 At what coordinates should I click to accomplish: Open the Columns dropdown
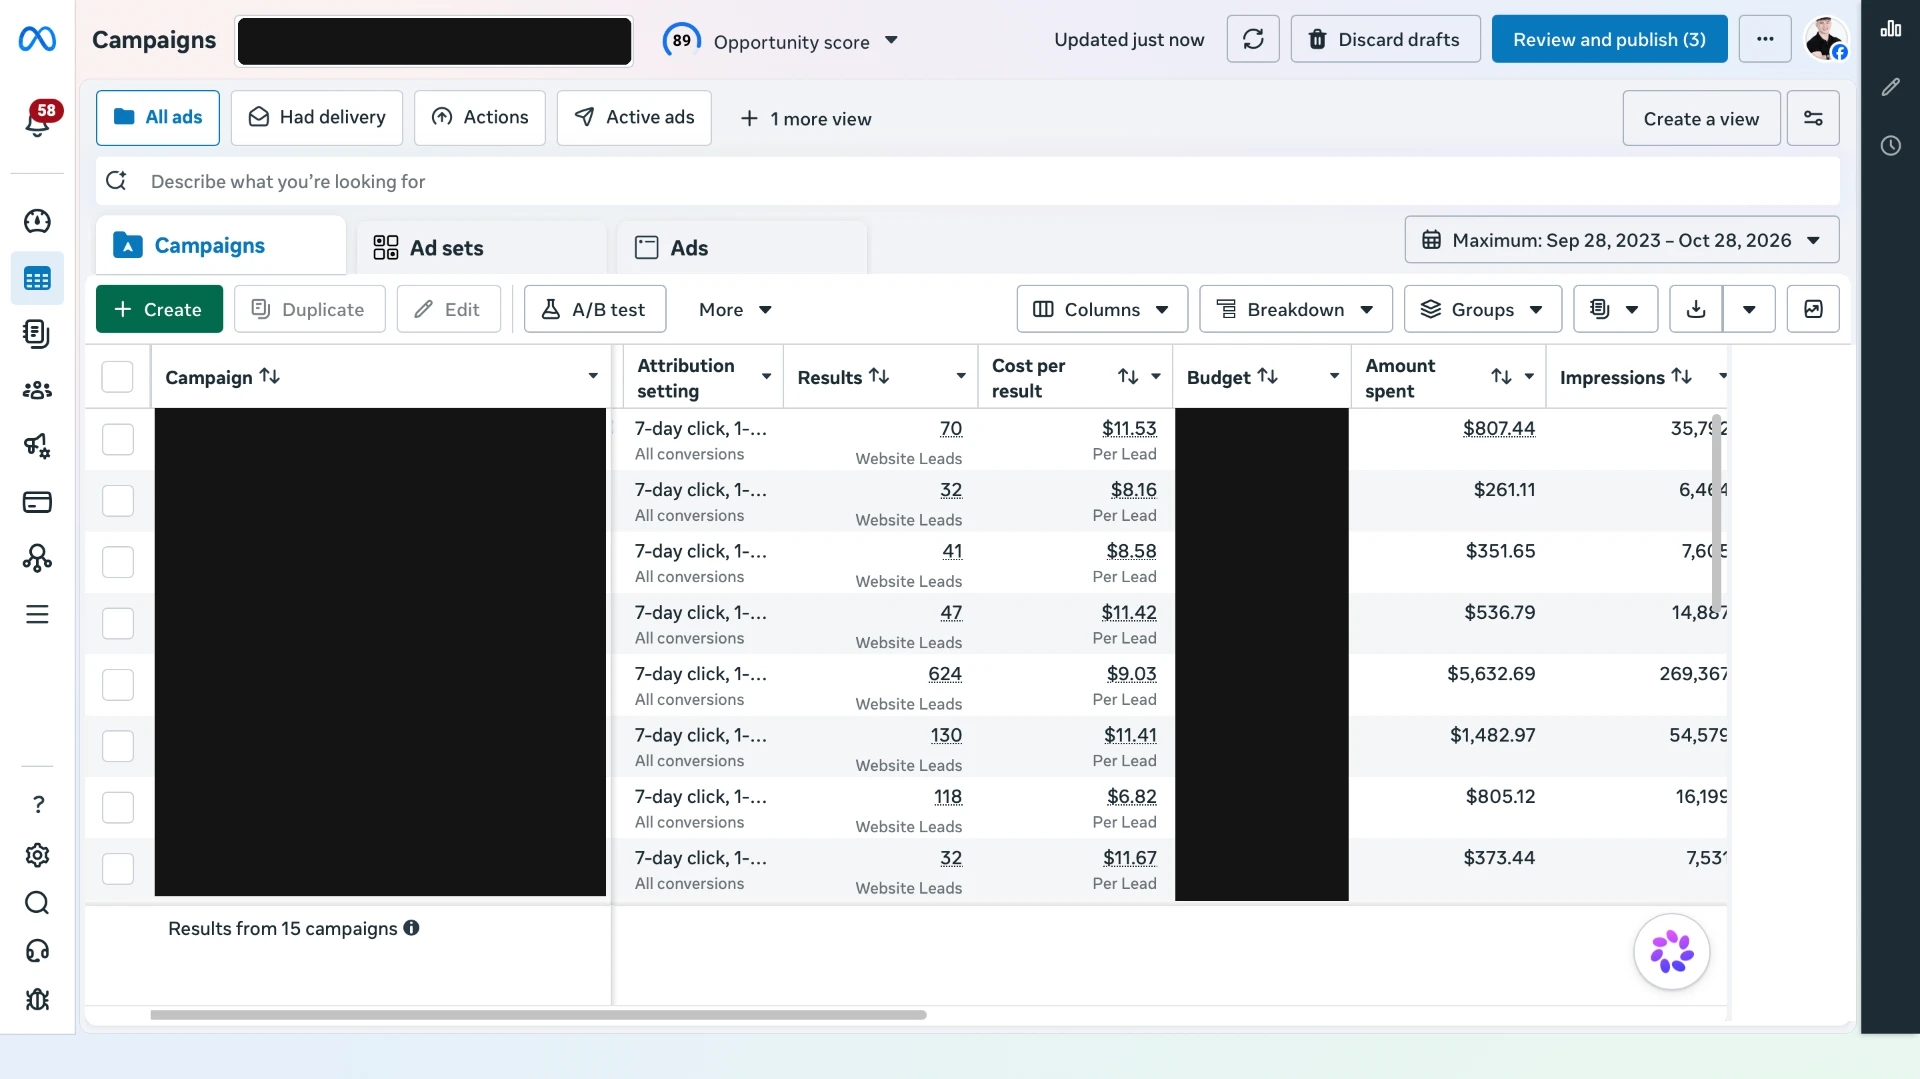[1102, 309]
